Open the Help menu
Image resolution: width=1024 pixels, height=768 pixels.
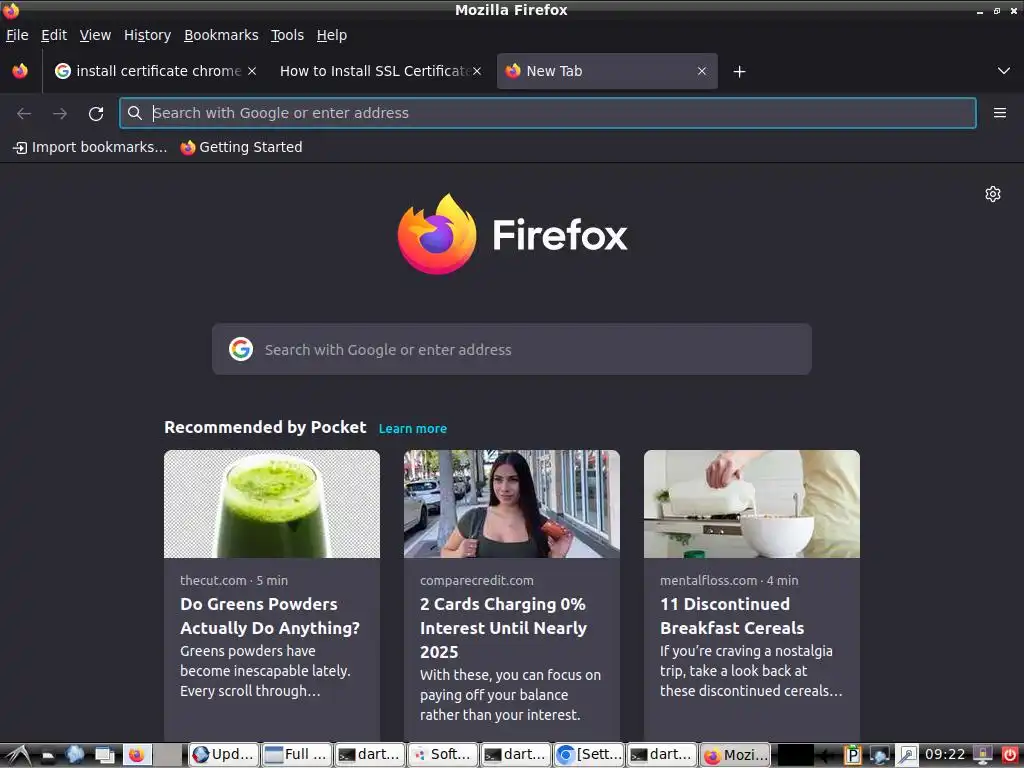coord(332,35)
